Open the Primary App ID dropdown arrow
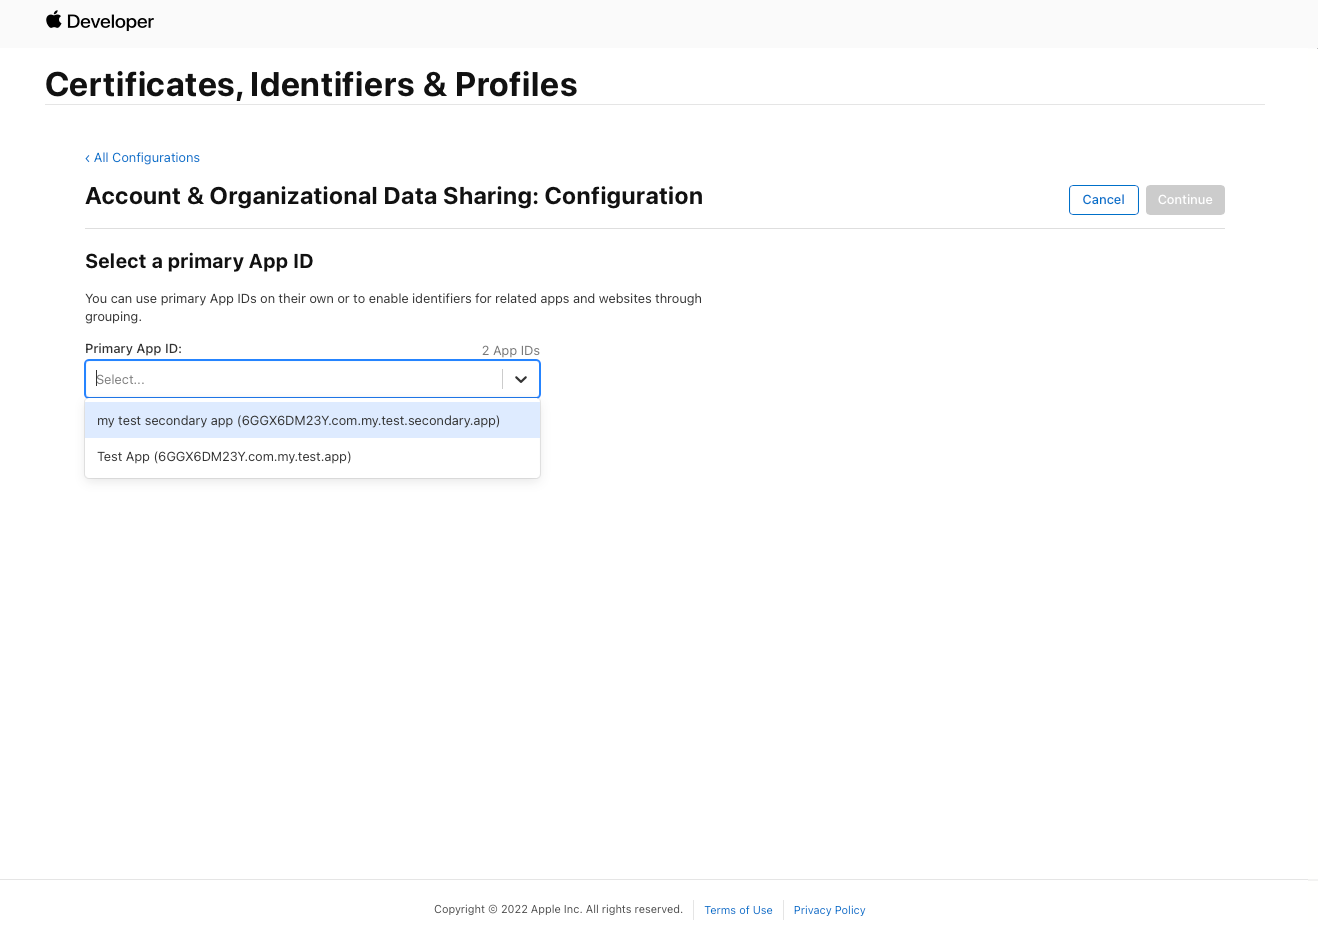The width and height of the screenshot is (1318, 940). click(520, 379)
